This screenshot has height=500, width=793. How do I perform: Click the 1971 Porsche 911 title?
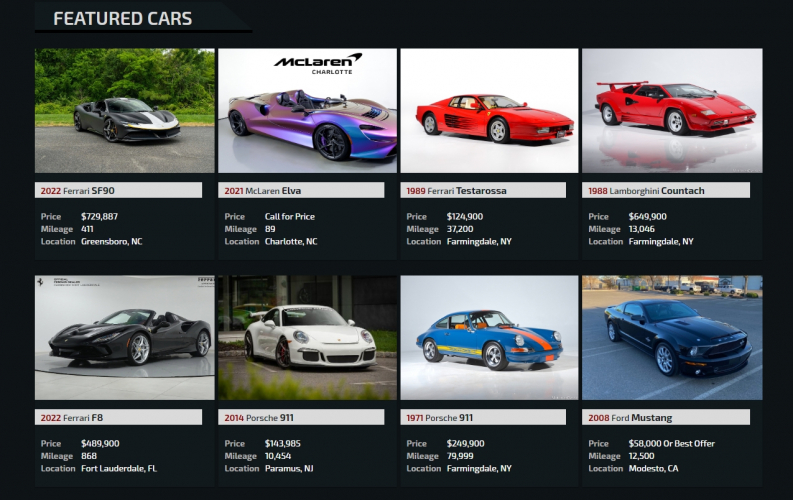pyautogui.click(x=439, y=418)
